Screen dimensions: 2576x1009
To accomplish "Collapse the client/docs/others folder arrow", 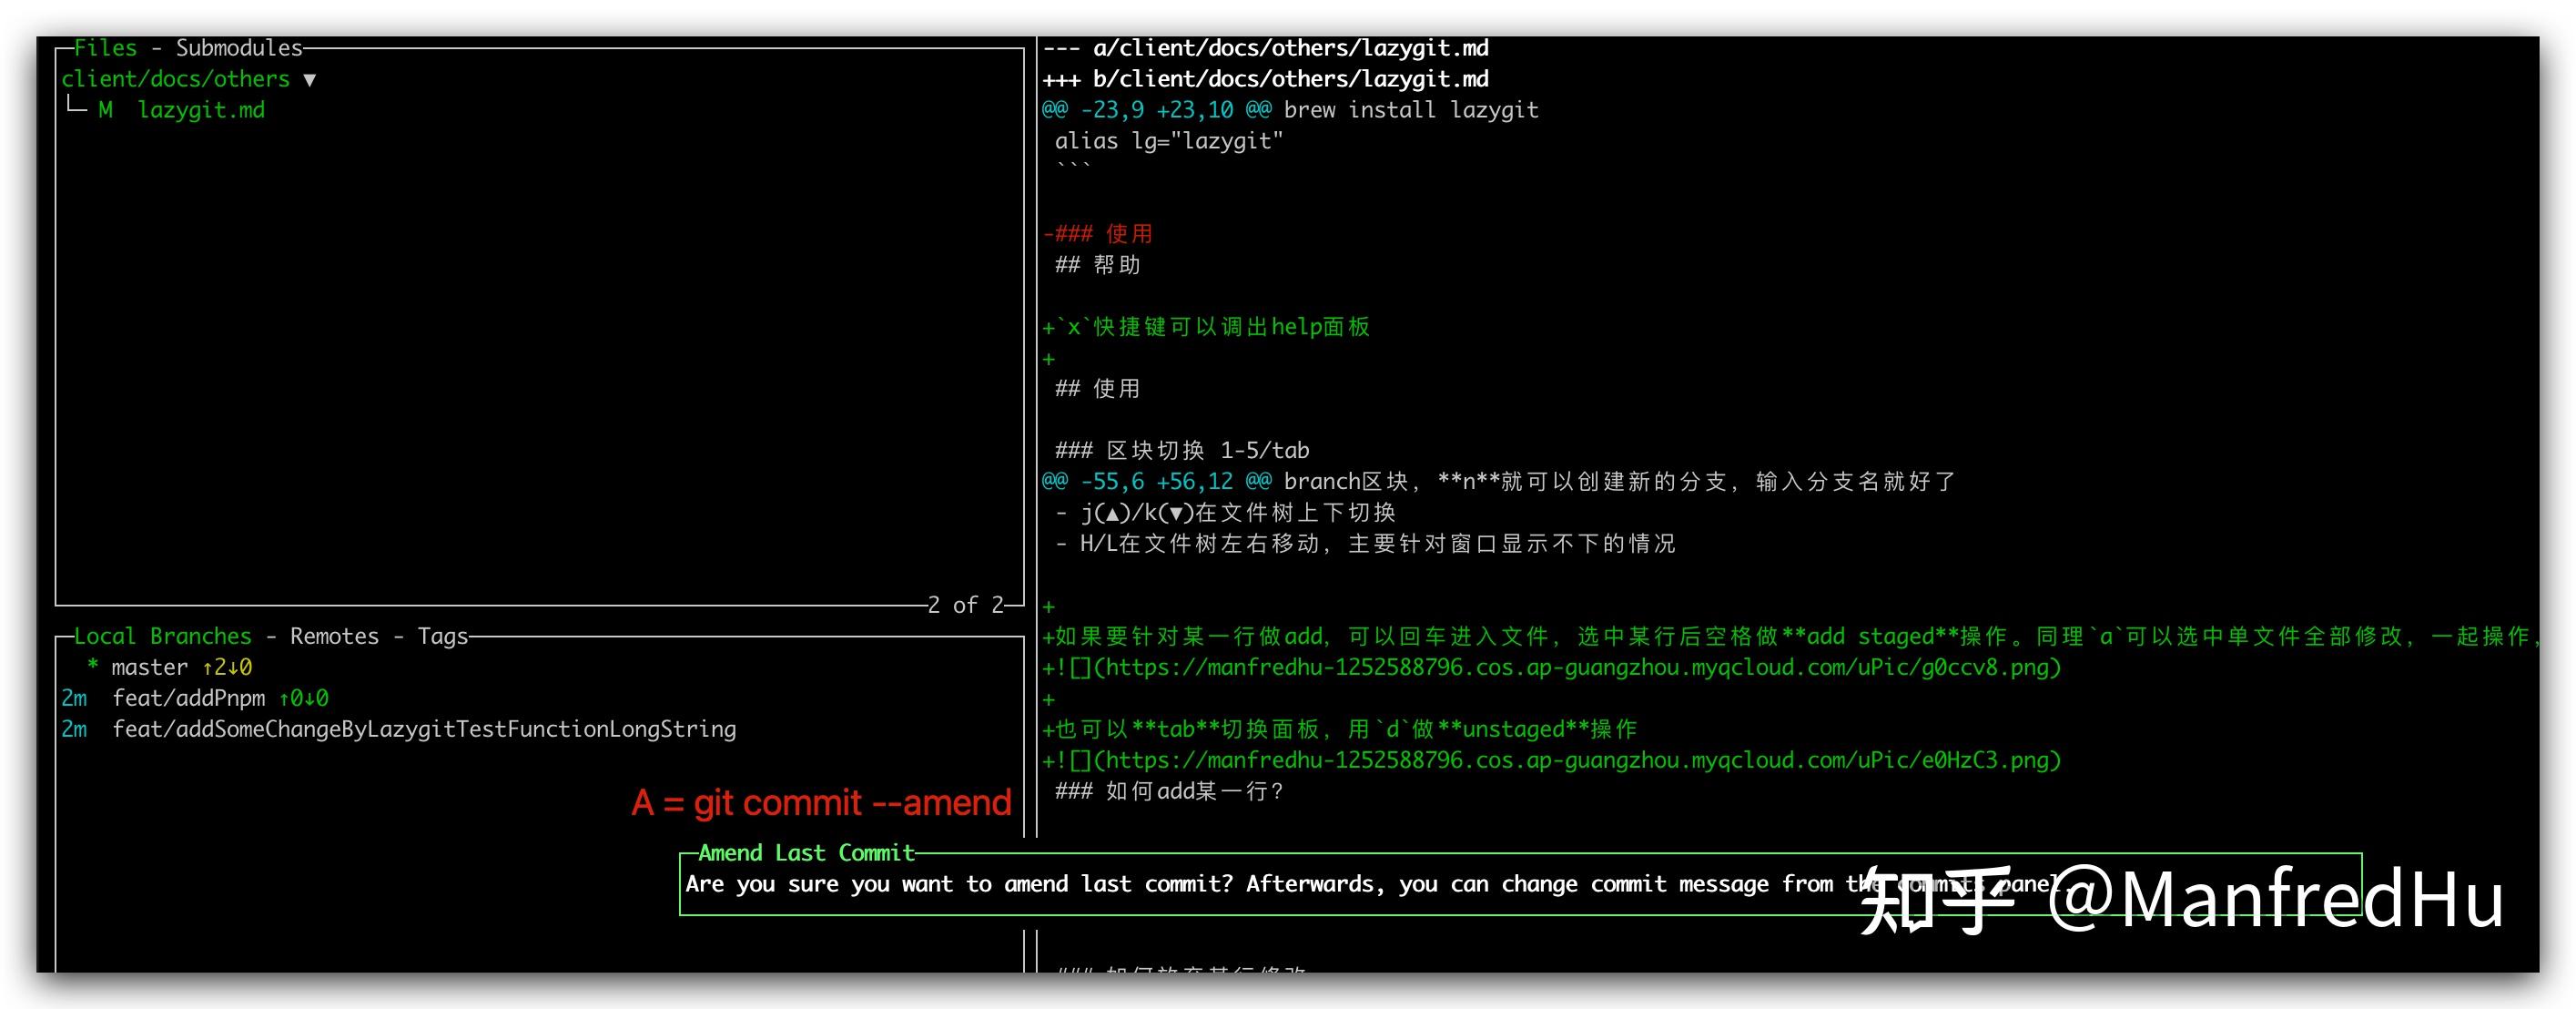I will pyautogui.click(x=309, y=80).
